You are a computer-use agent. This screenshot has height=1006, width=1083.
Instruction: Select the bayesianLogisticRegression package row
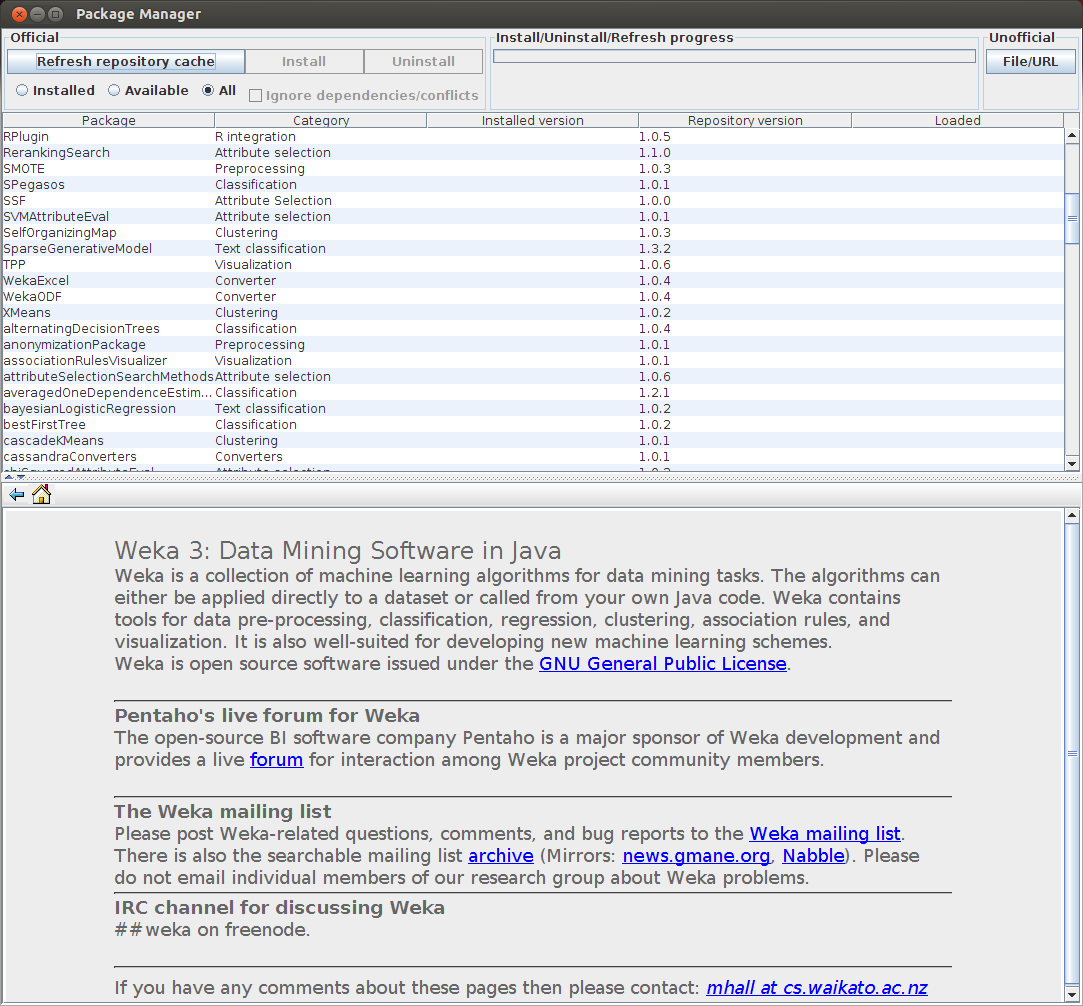533,409
